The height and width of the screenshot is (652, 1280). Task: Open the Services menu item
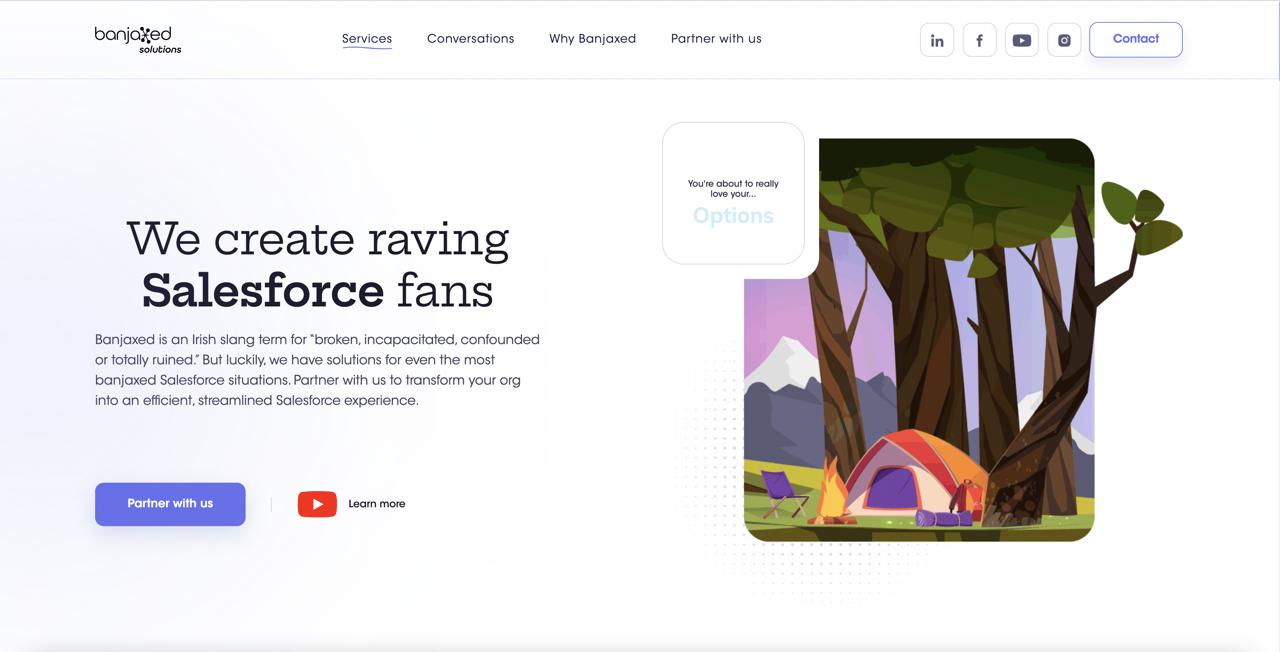367,39
